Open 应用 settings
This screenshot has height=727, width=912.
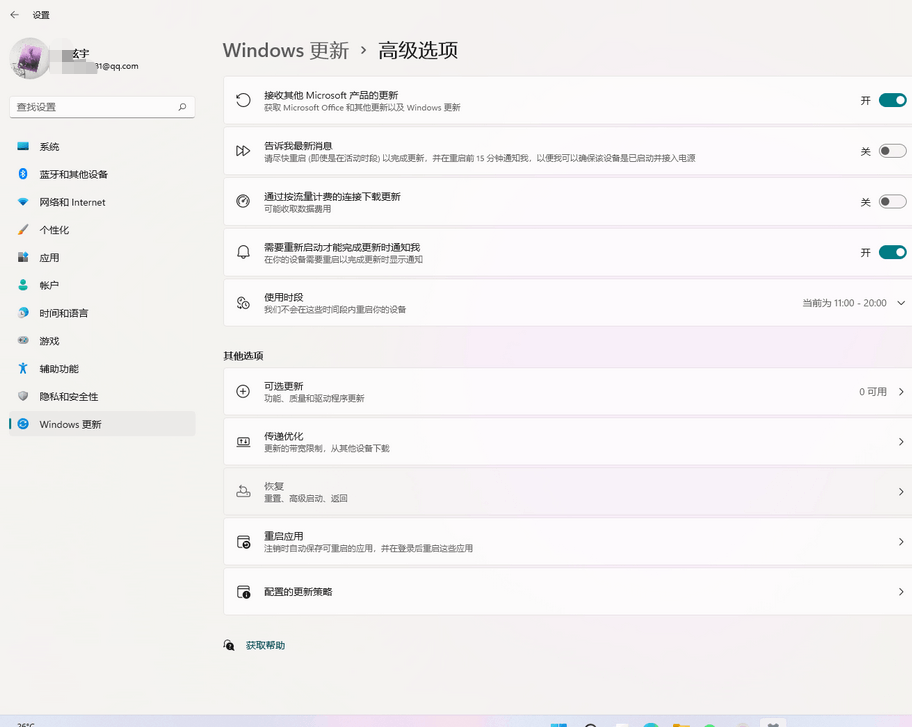tap(102, 258)
